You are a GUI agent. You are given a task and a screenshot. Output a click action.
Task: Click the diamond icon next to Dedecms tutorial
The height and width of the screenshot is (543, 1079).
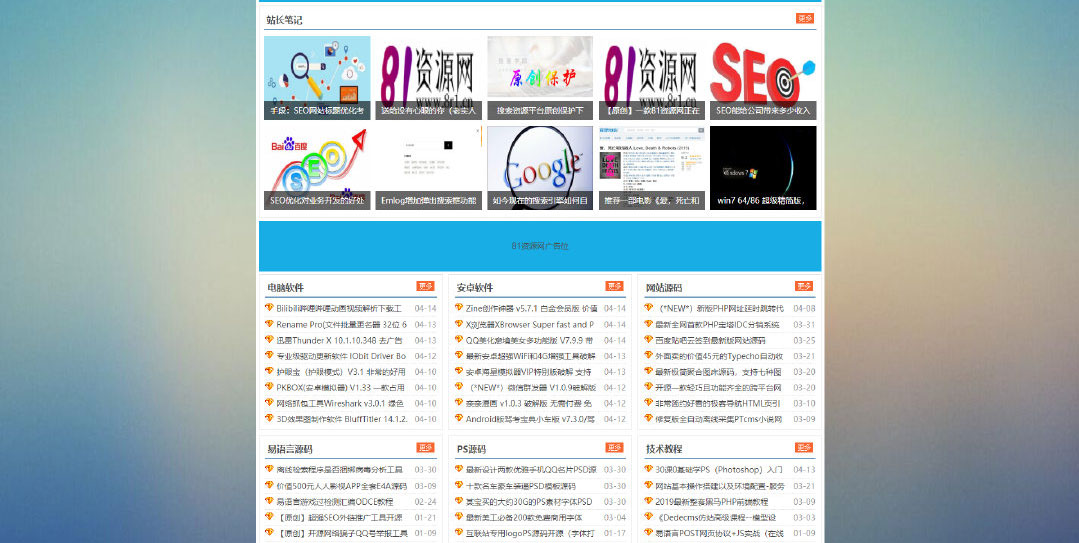pyautogui.click(x=649, y=517)
